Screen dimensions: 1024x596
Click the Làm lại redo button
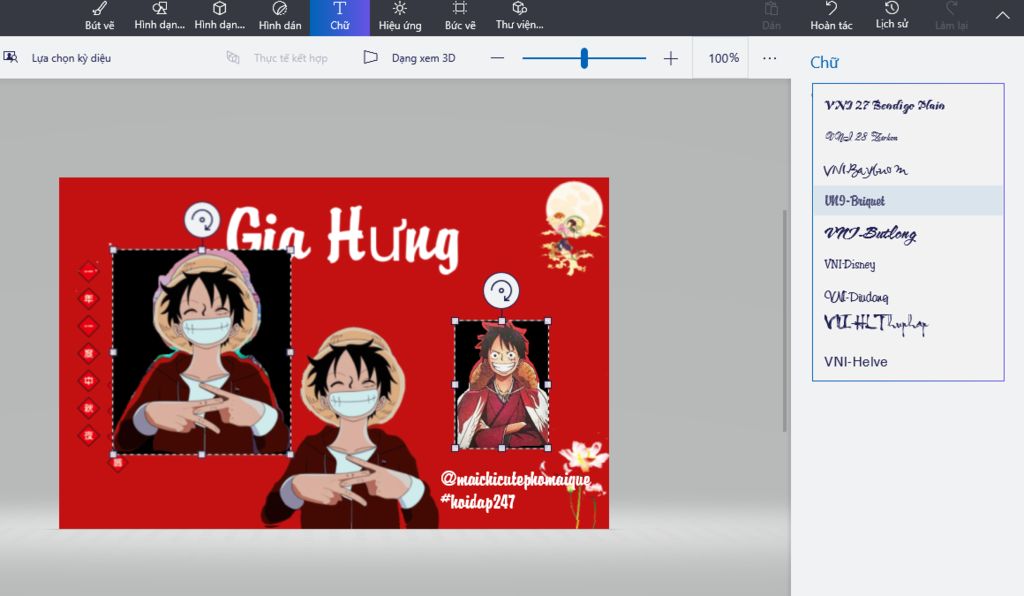952,17
